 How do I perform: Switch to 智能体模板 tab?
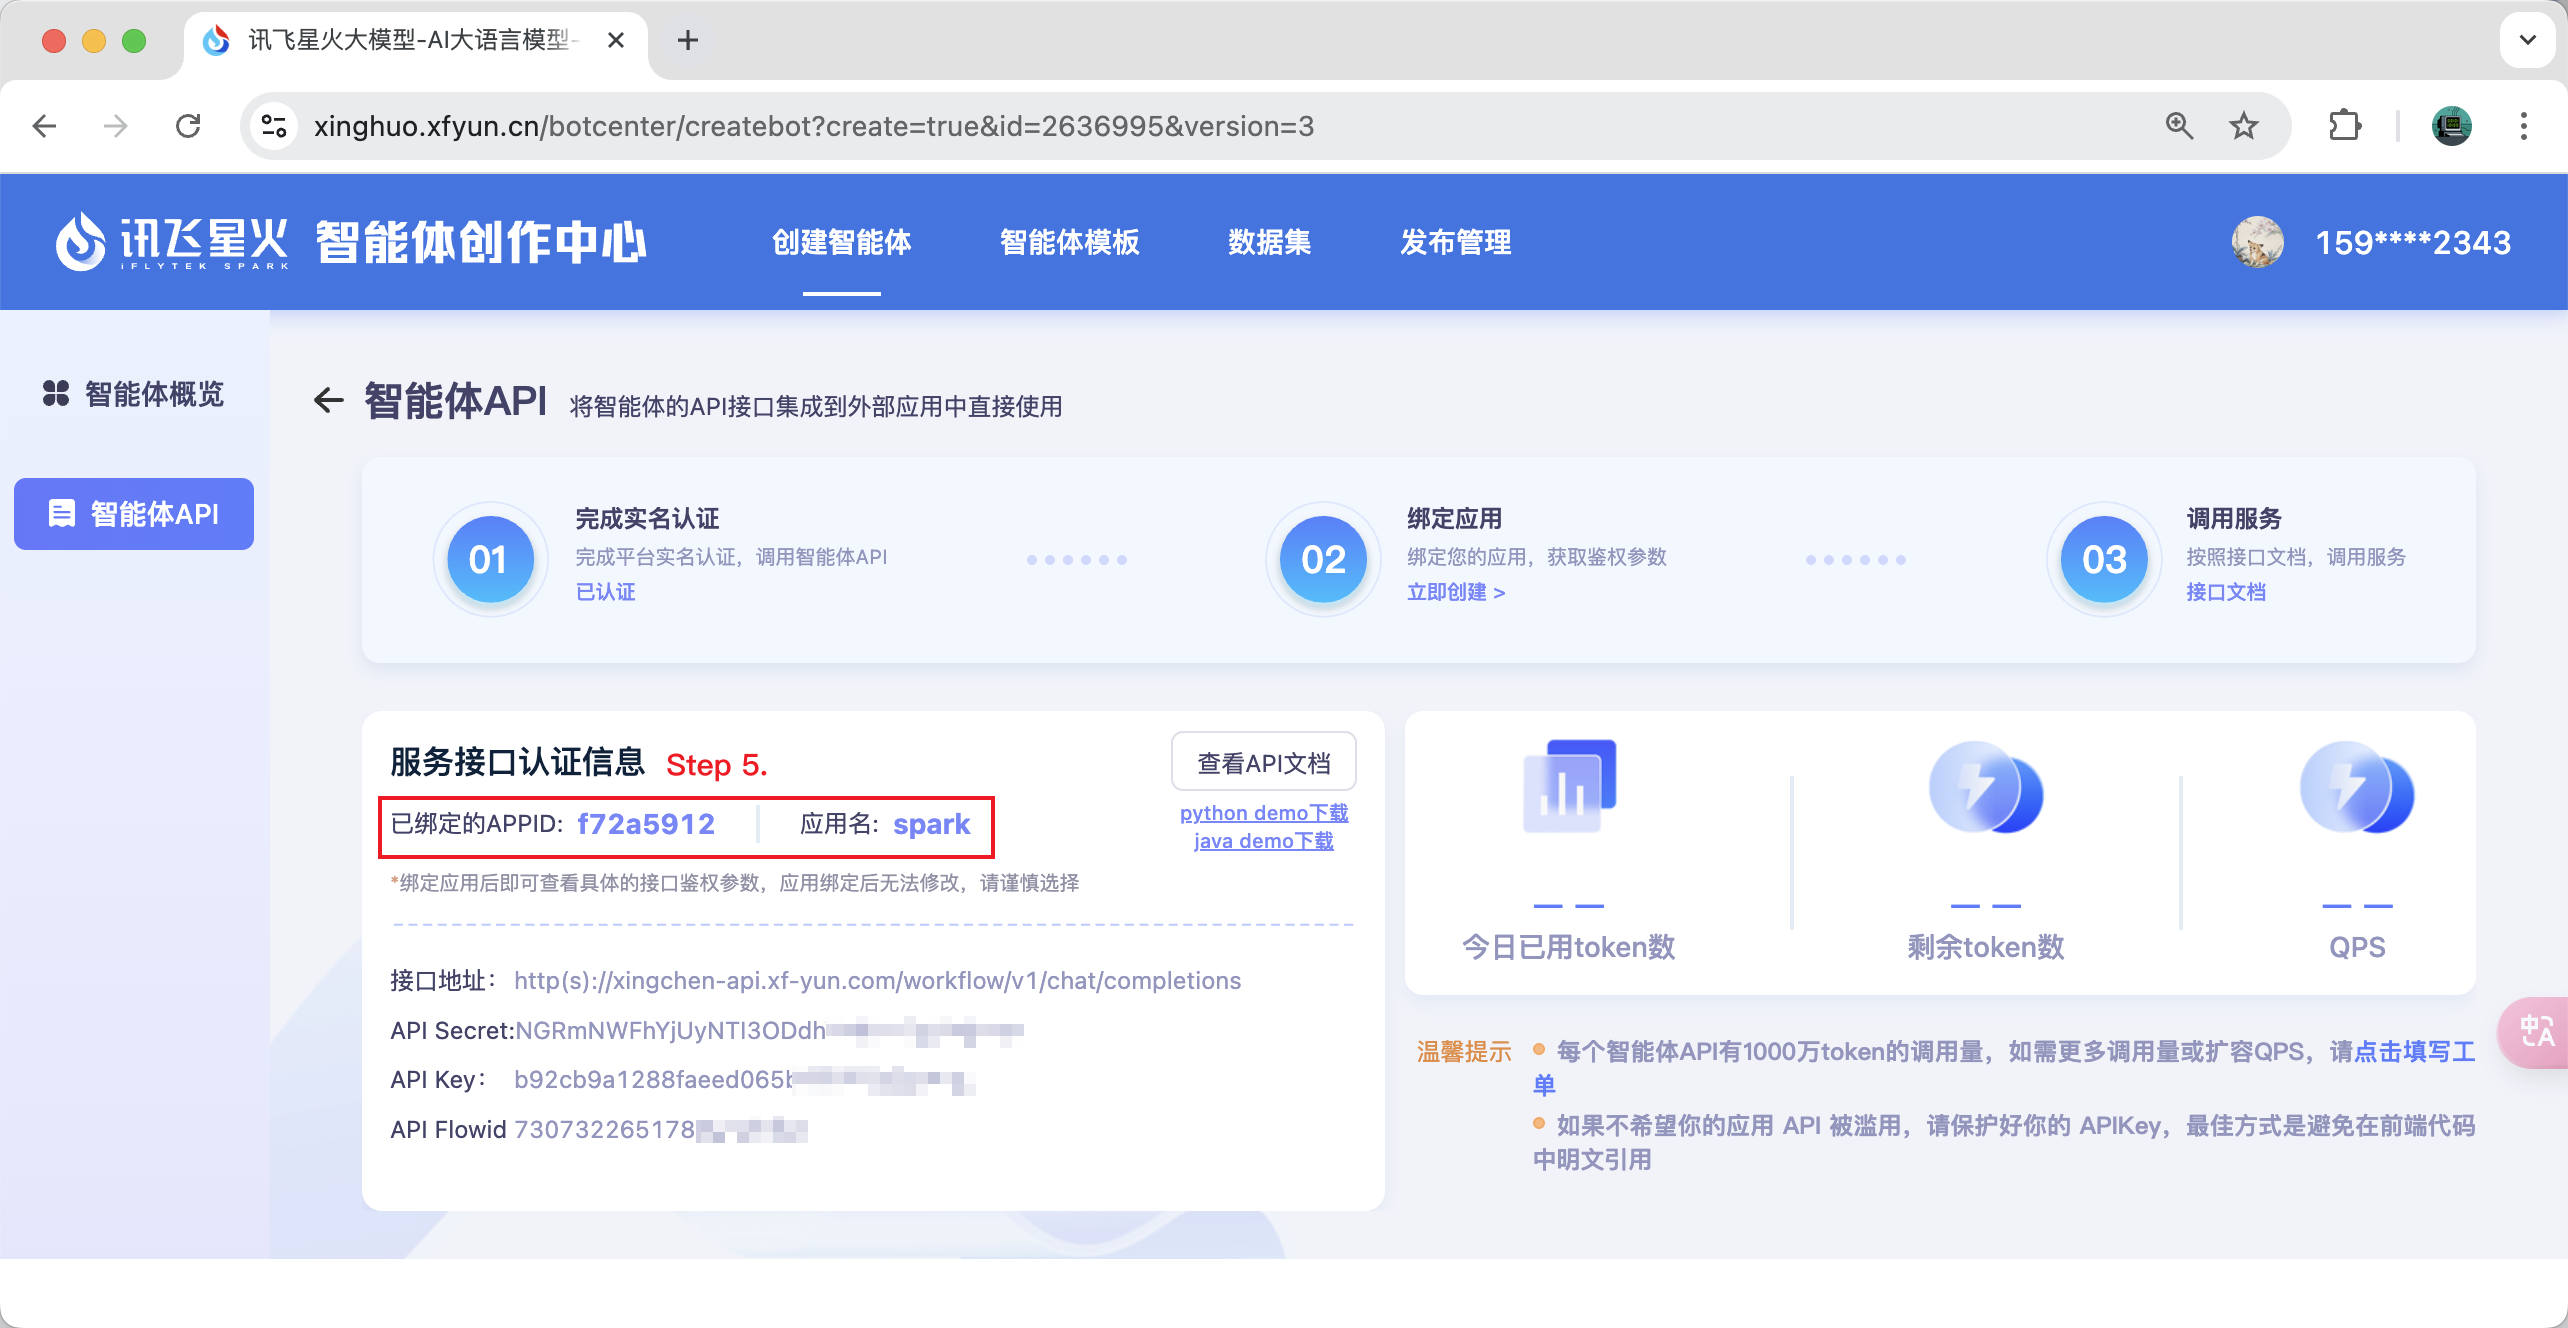(x=1069, y=242)
